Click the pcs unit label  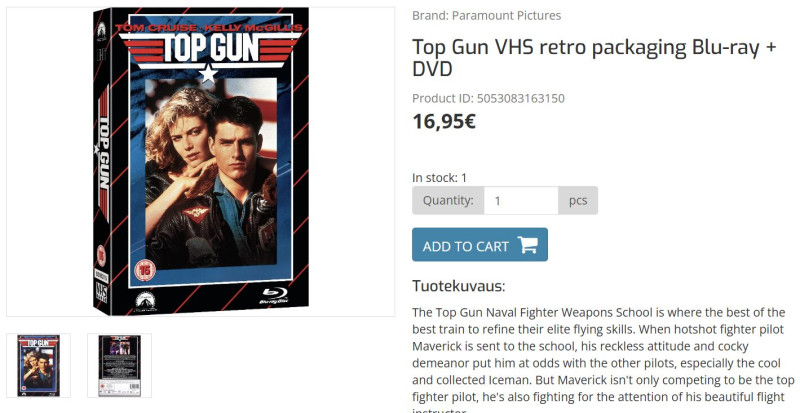pos(578,200)
